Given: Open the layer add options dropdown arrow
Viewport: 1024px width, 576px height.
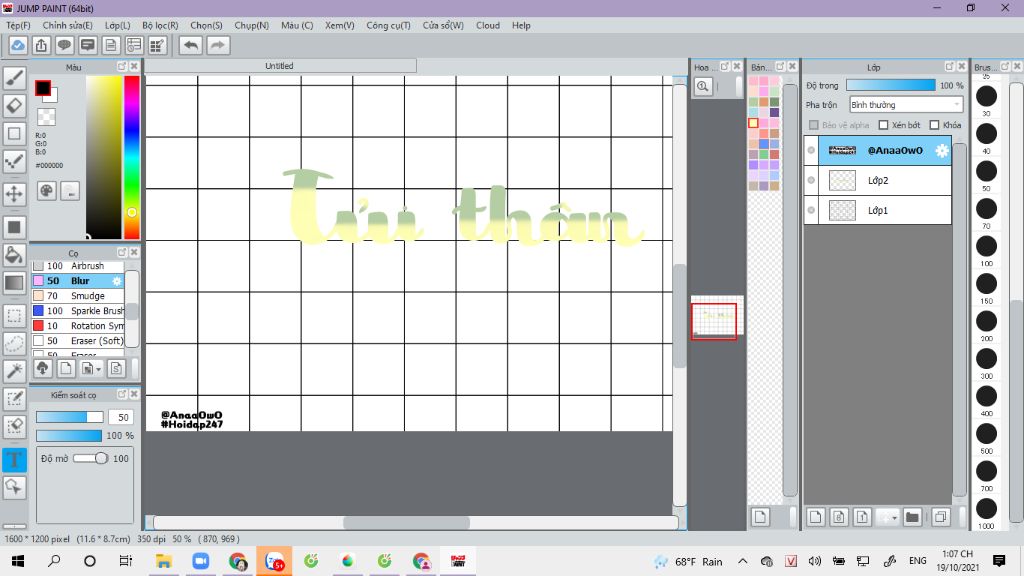Looking at the screenshot, I should click(894, 518).
